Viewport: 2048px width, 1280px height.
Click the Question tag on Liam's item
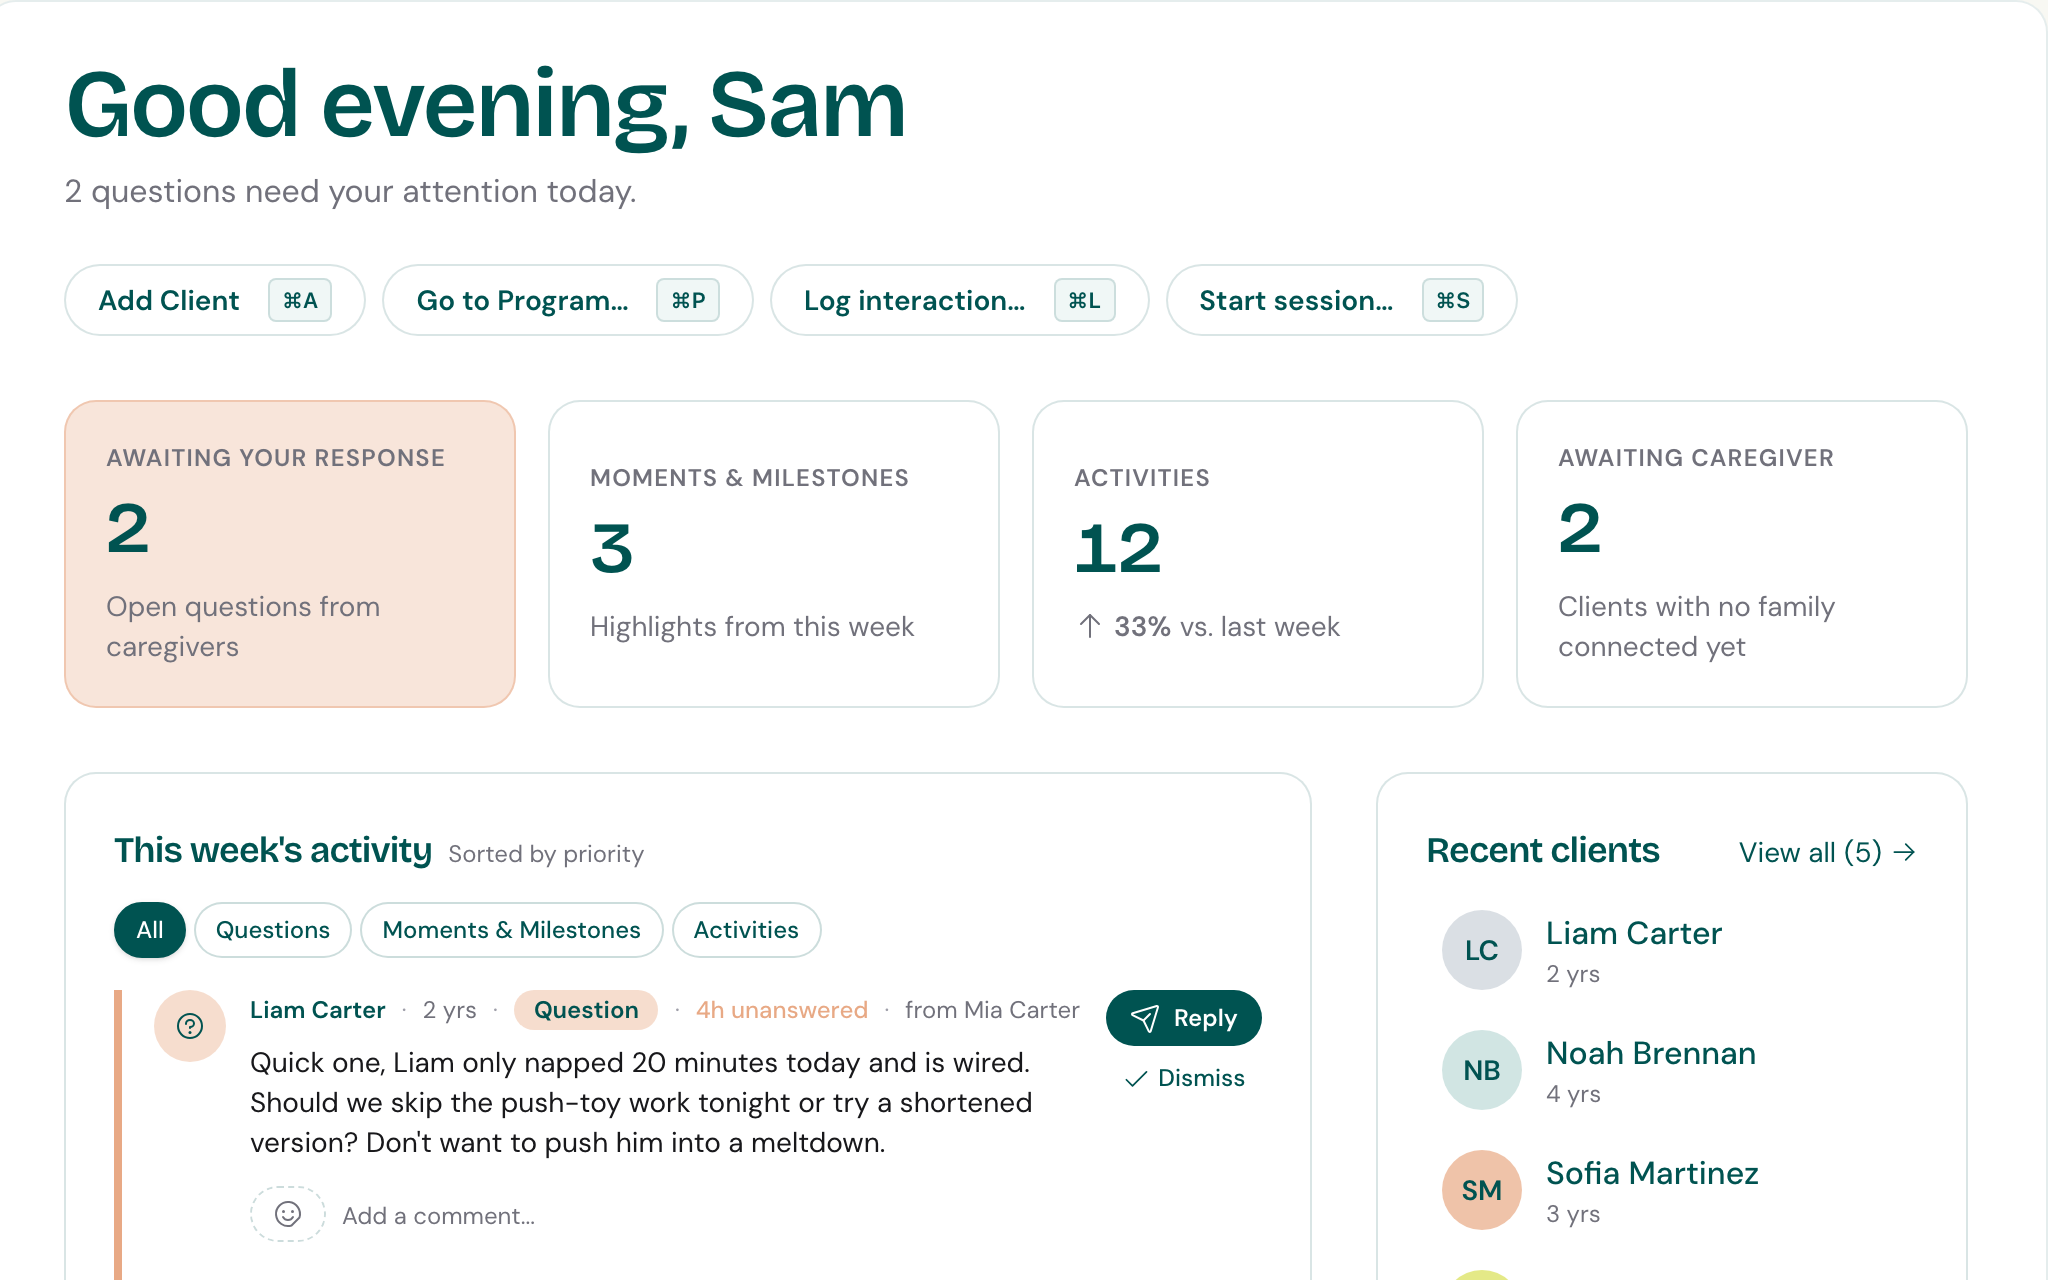click(x=586, y=1010)
